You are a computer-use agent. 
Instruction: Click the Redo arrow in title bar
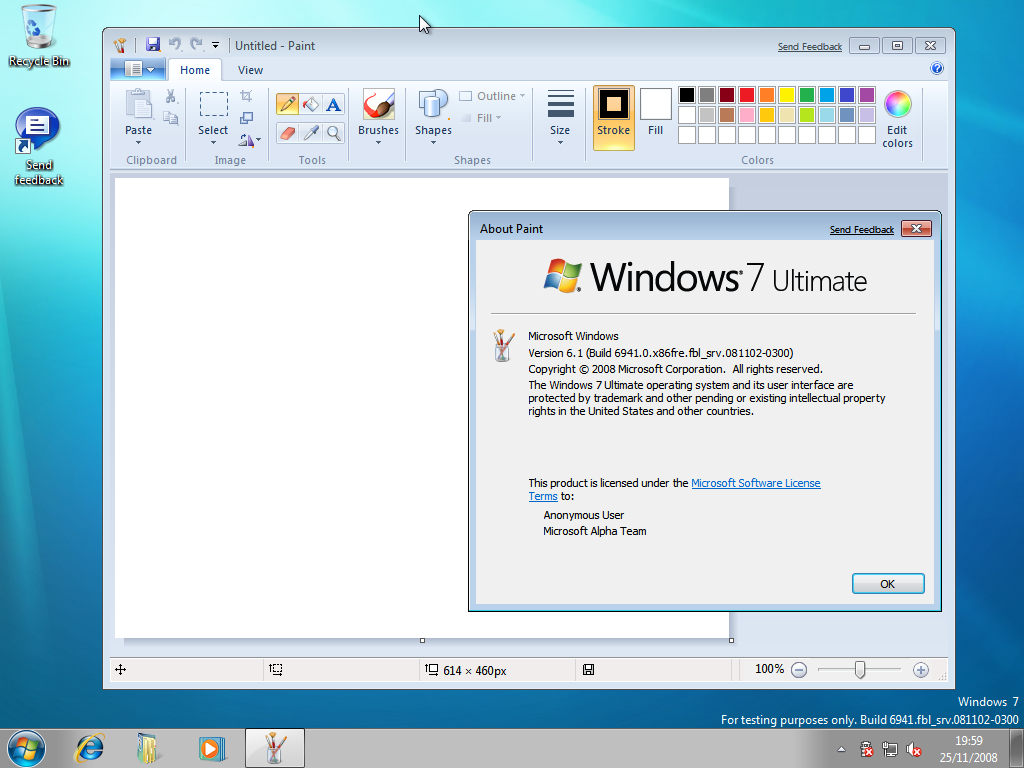point(196,44)
